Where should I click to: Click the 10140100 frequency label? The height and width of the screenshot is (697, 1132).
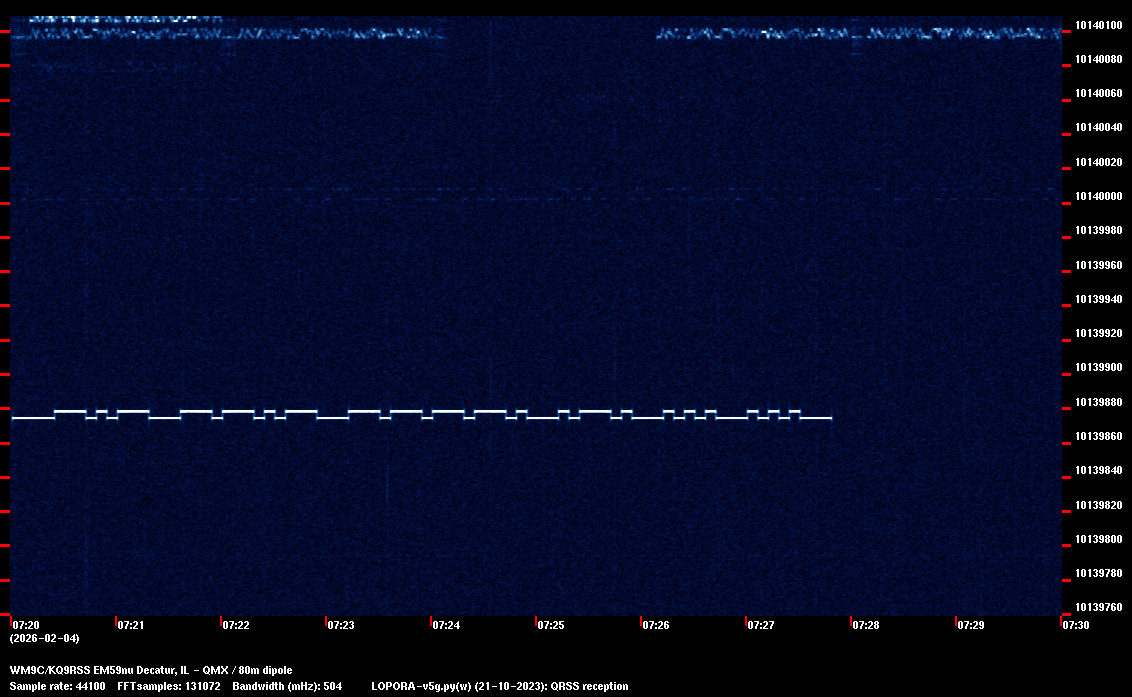click(x=1097, y=25)
